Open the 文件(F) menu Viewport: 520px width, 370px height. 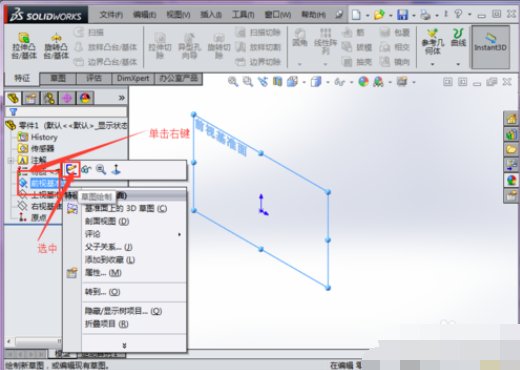click(111, 15)
